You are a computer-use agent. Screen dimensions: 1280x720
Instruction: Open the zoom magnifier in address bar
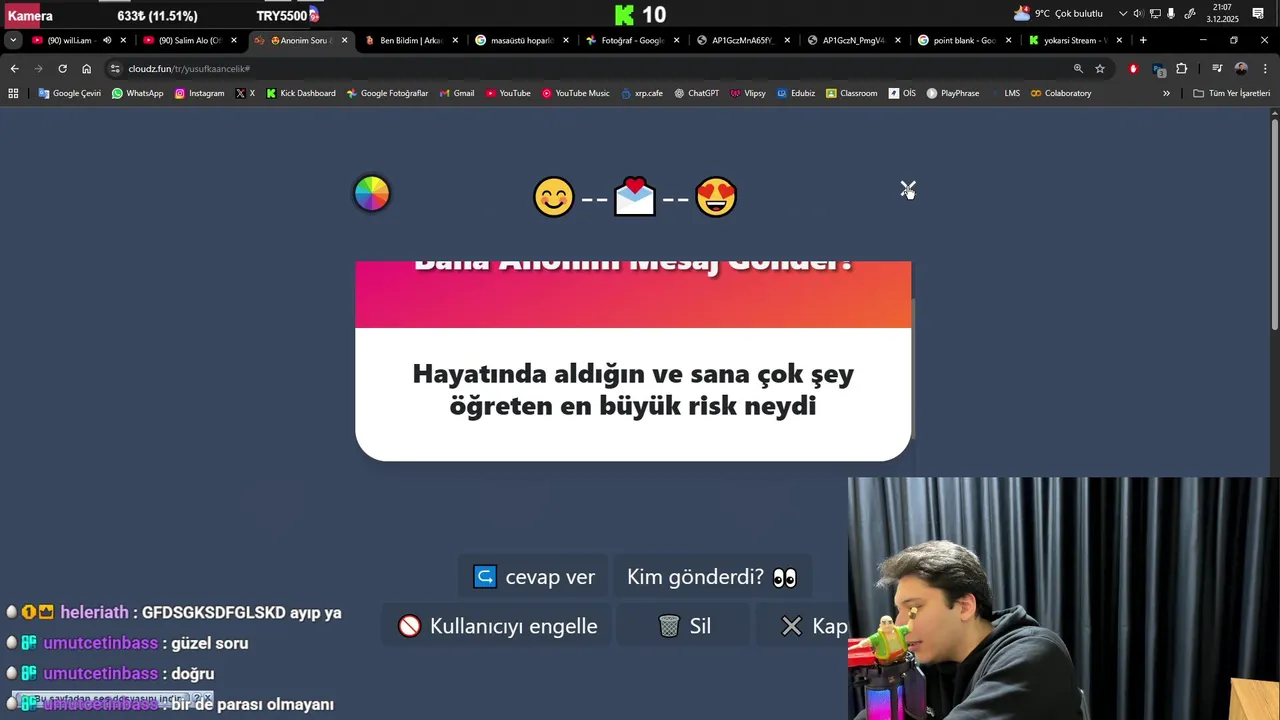1078,69
